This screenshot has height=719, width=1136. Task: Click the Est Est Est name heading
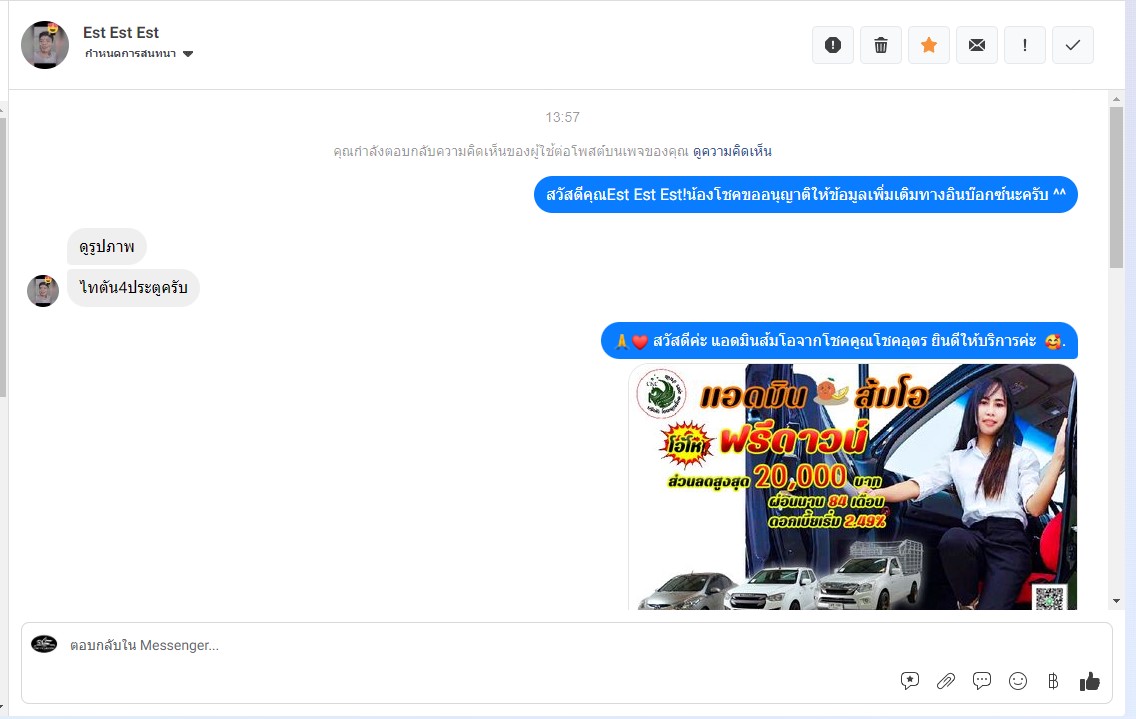pyautogui.click(x=121, y=33)
